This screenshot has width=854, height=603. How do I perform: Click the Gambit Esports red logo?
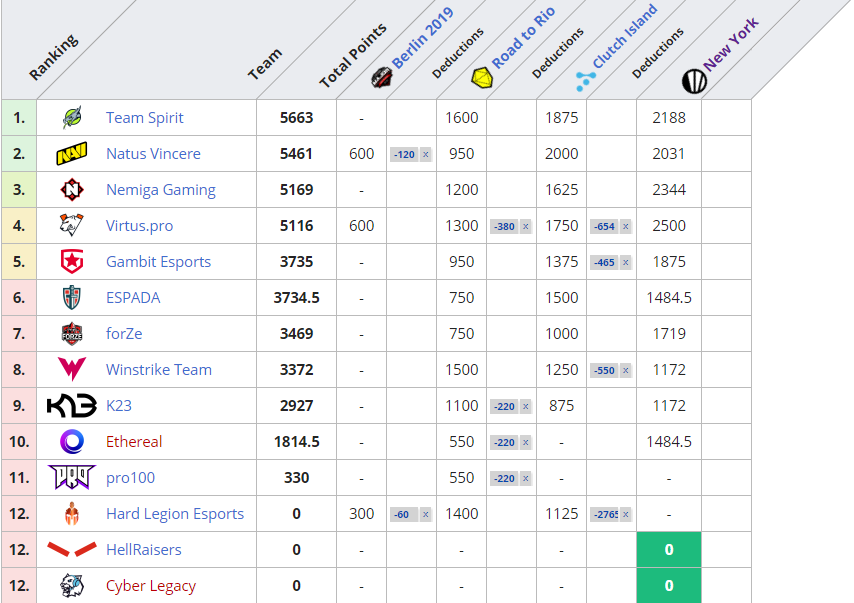[72, 262]
